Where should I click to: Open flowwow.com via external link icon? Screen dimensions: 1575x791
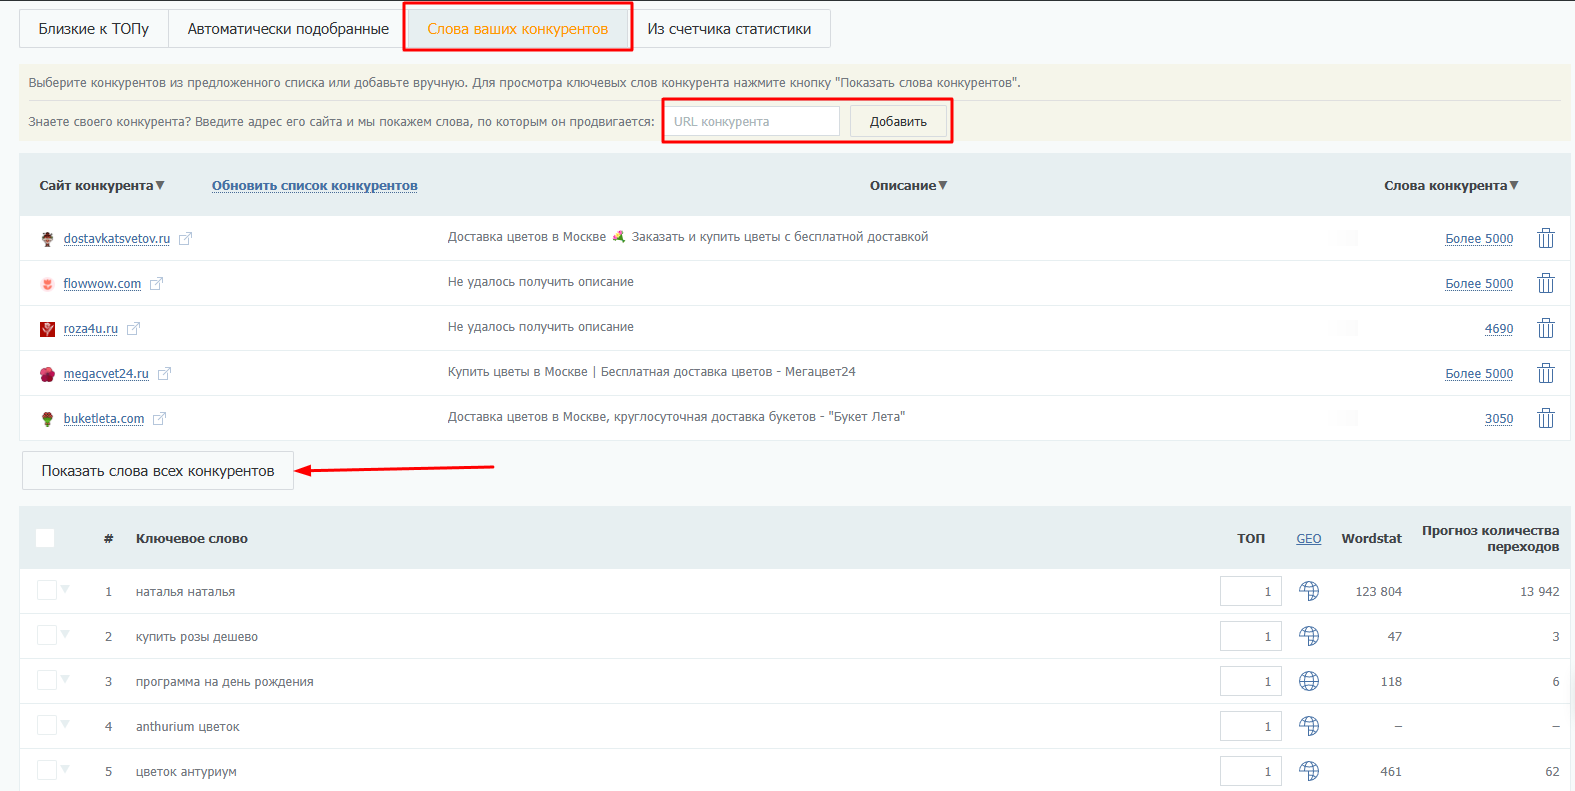(156, 284)
